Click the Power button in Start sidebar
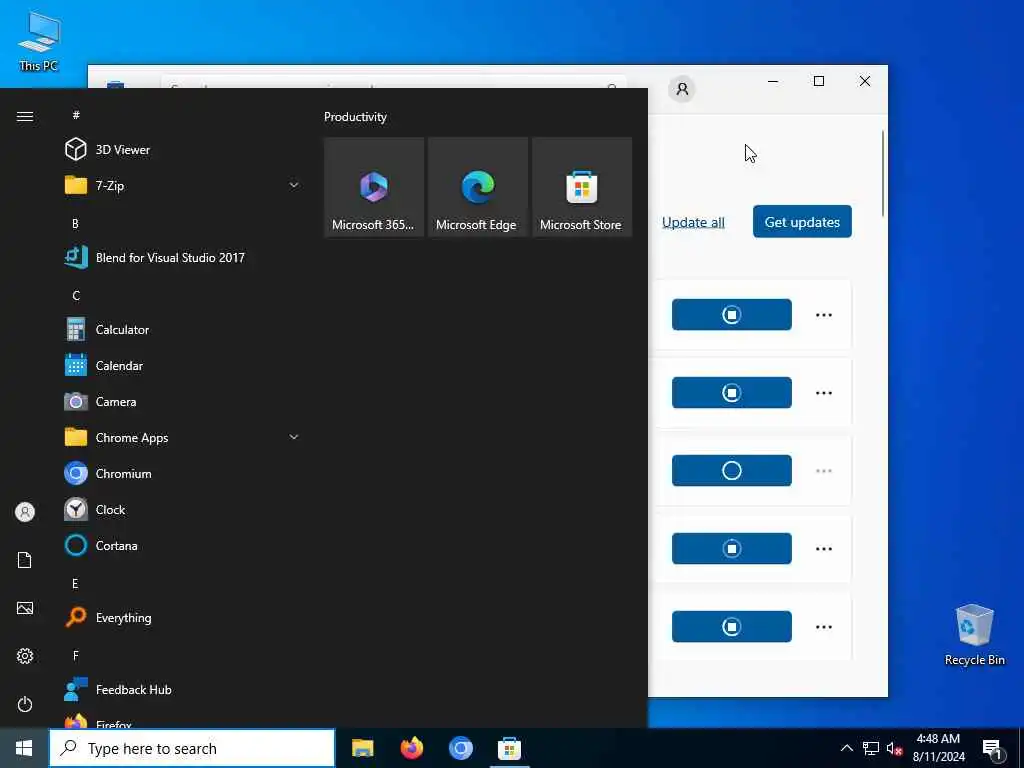 (x=25, y=704)
